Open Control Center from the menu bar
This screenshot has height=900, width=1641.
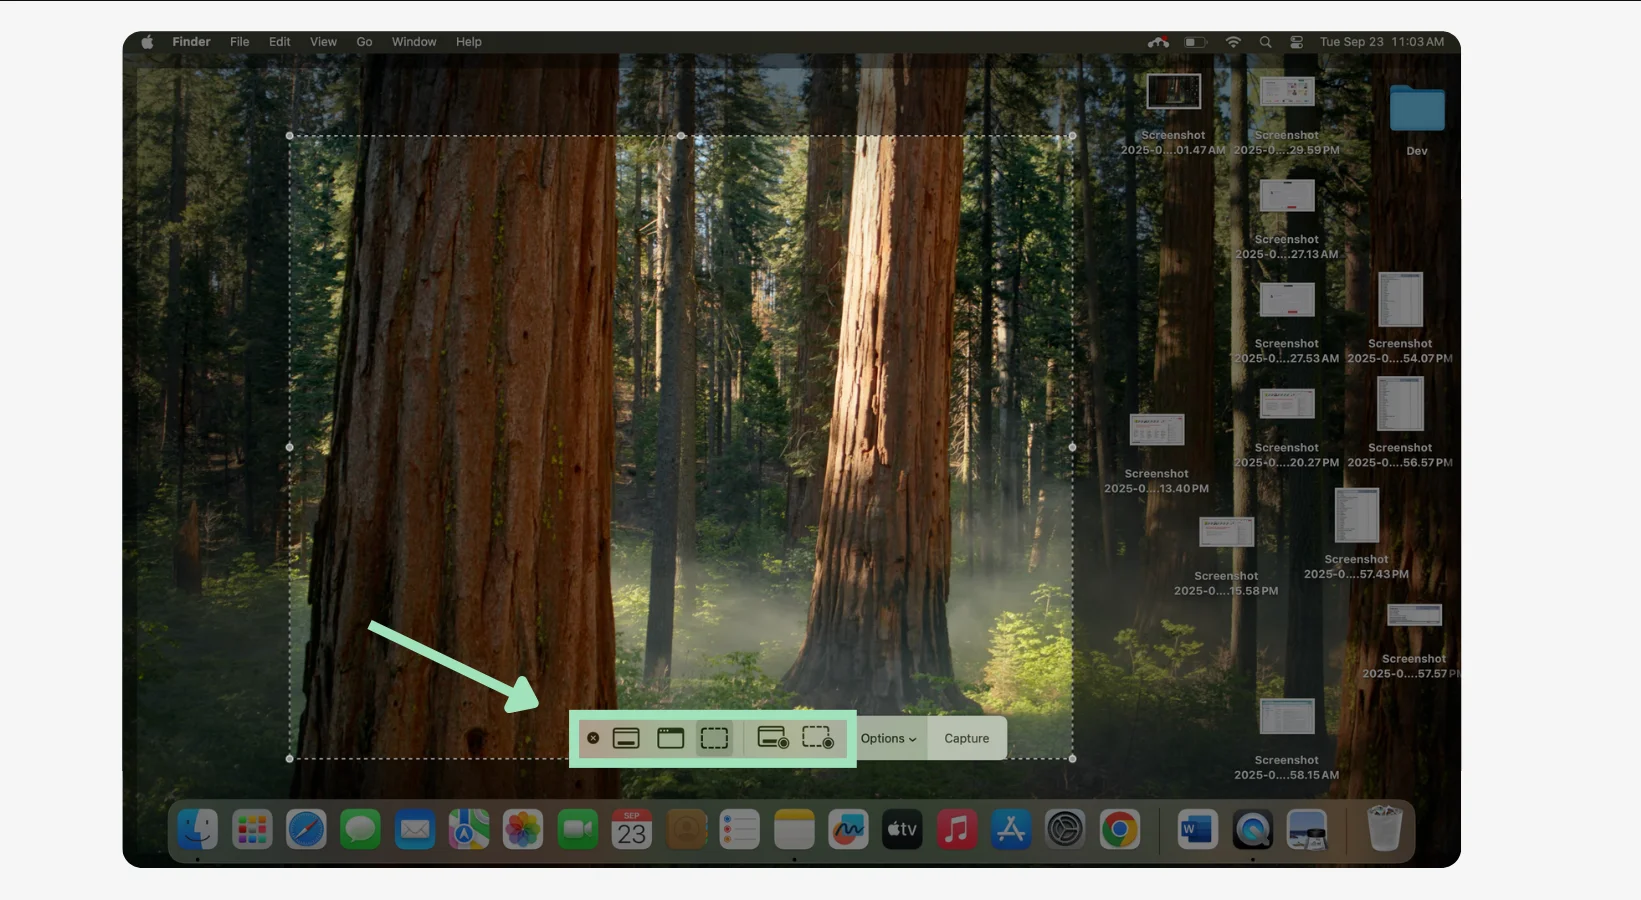click(1297, 42)
